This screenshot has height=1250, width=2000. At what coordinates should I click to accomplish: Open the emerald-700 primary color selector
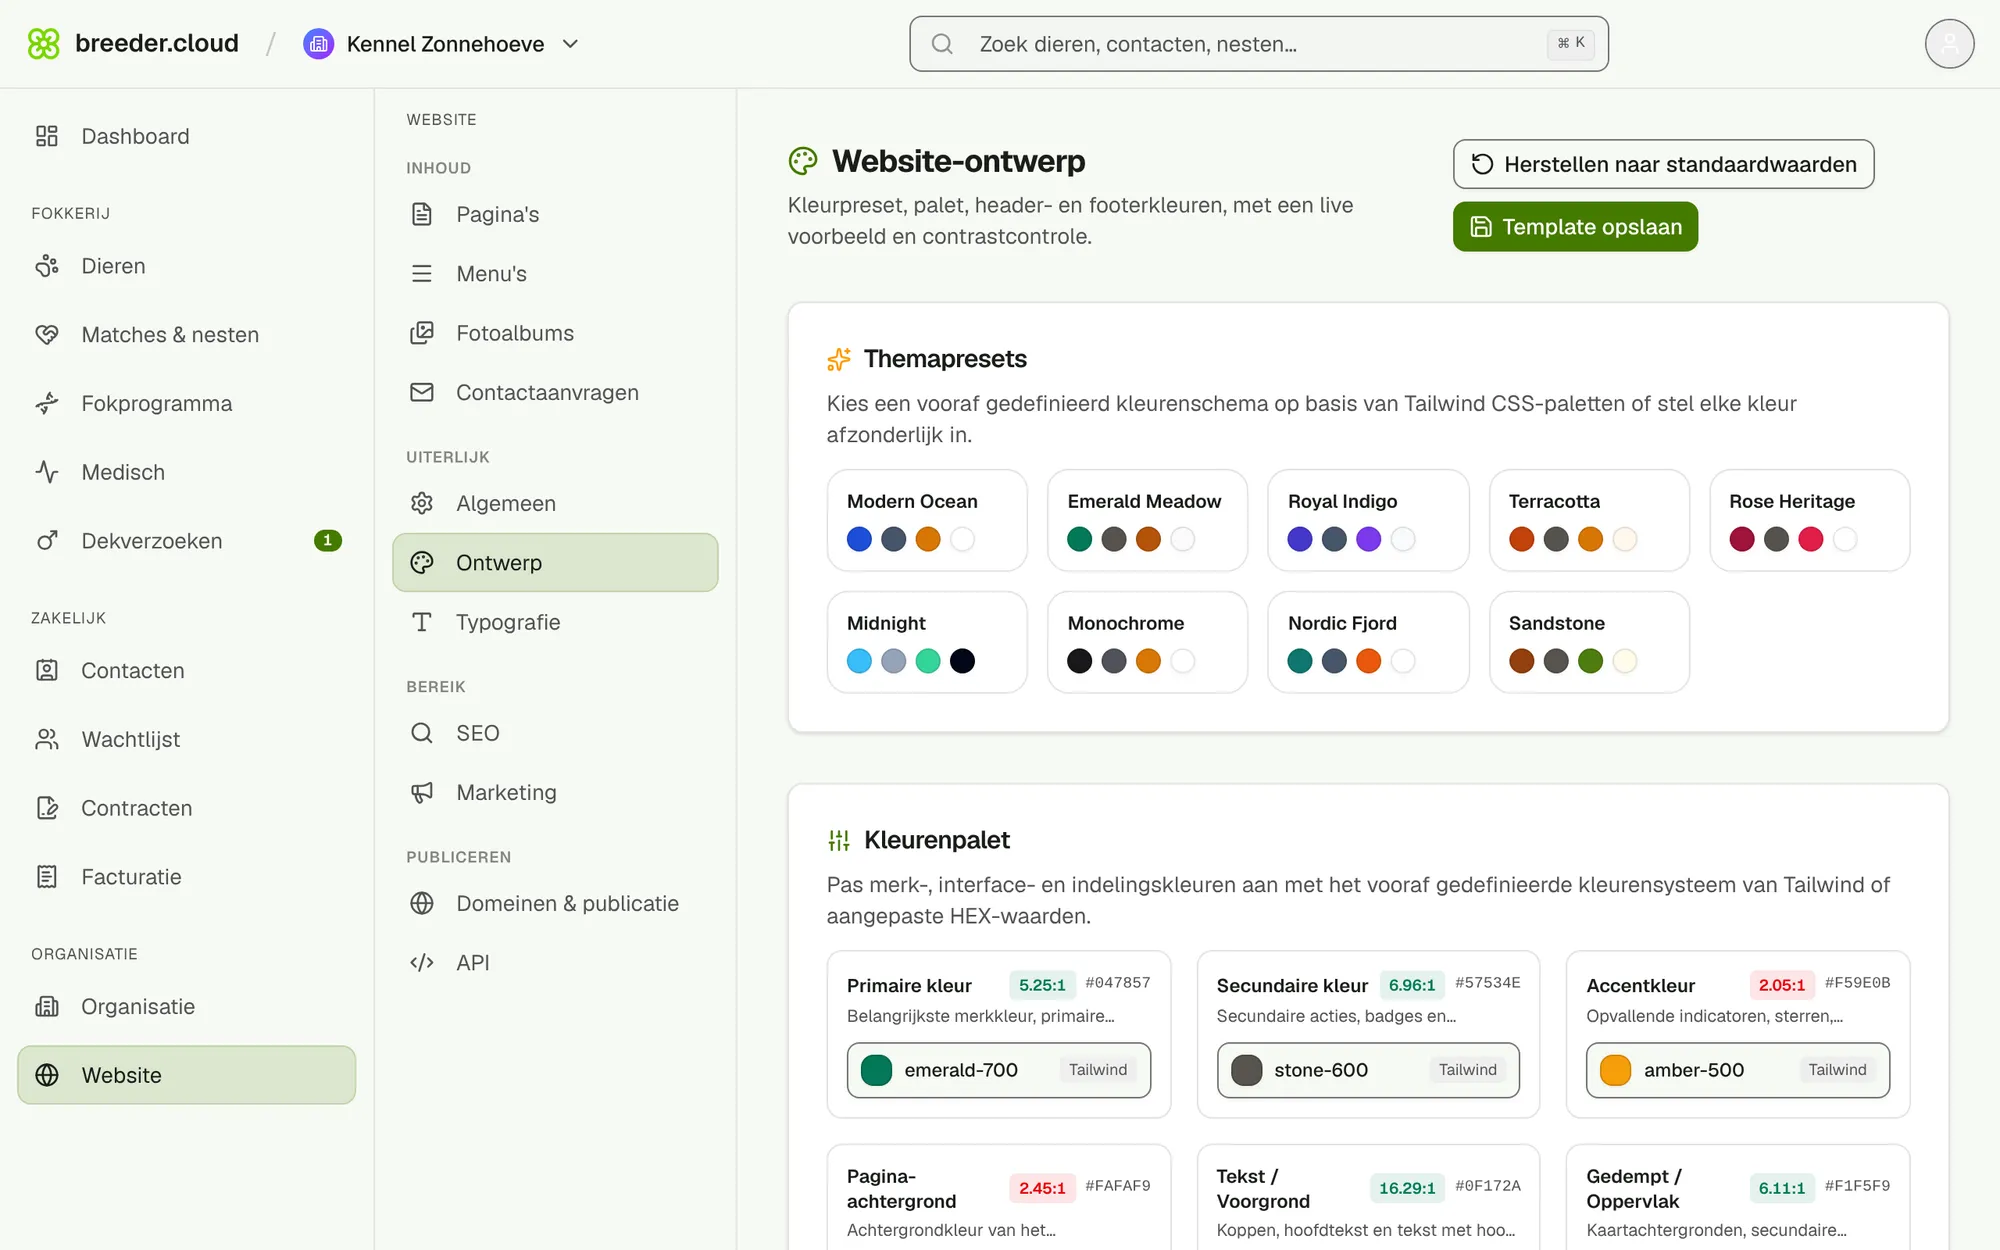pyautogui.click(x=998, y=1070)
